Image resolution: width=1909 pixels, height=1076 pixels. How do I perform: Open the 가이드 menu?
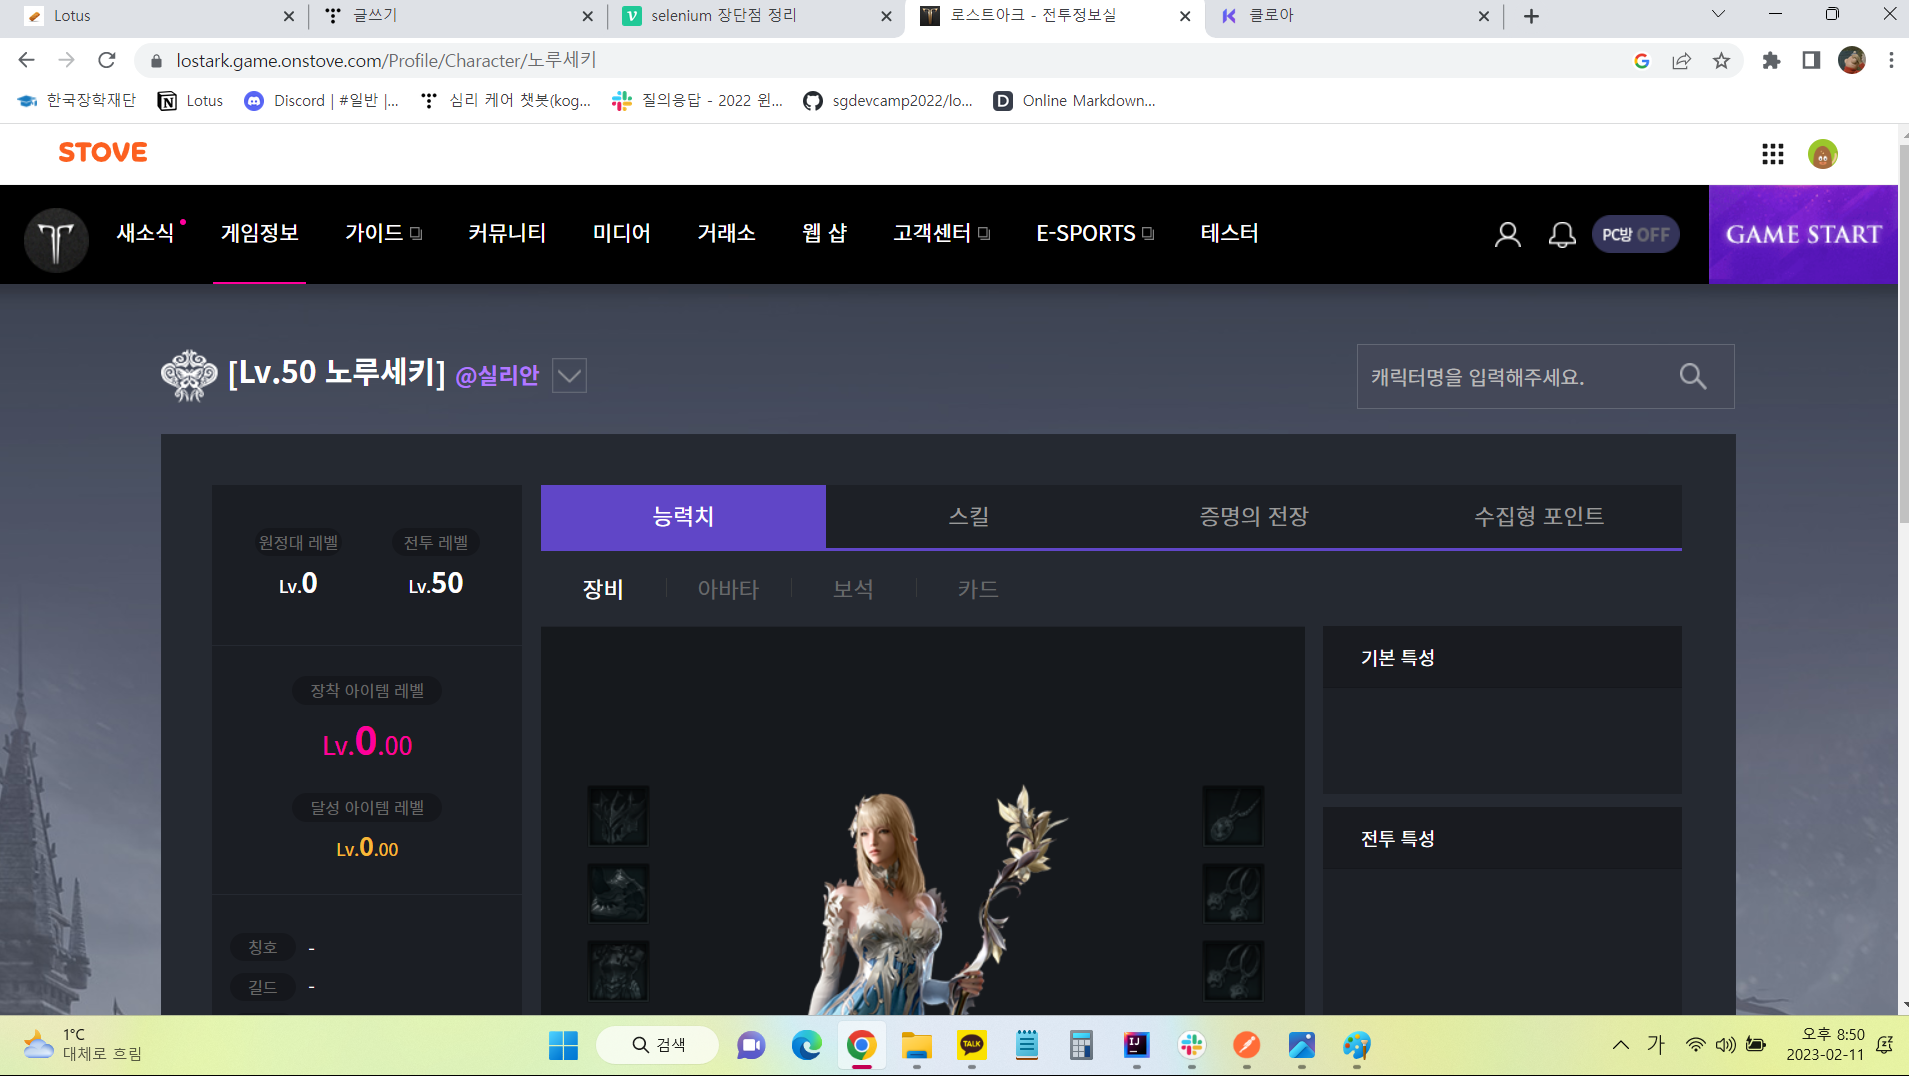pos(383,233)
